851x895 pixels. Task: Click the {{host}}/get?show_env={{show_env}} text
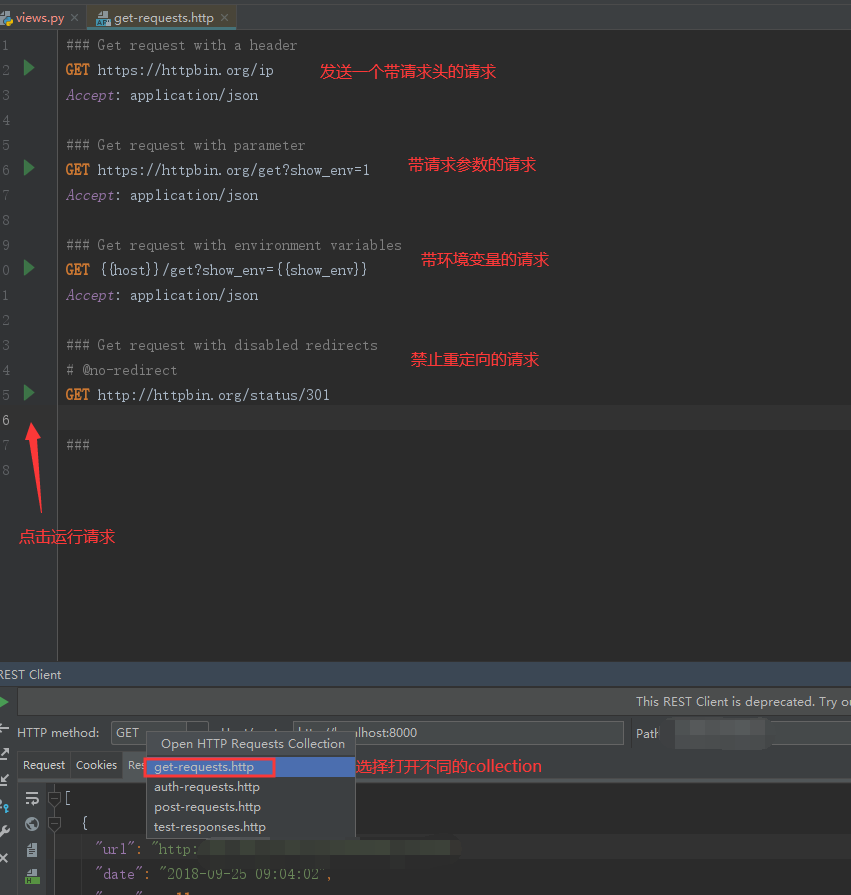tap(234, 270)
